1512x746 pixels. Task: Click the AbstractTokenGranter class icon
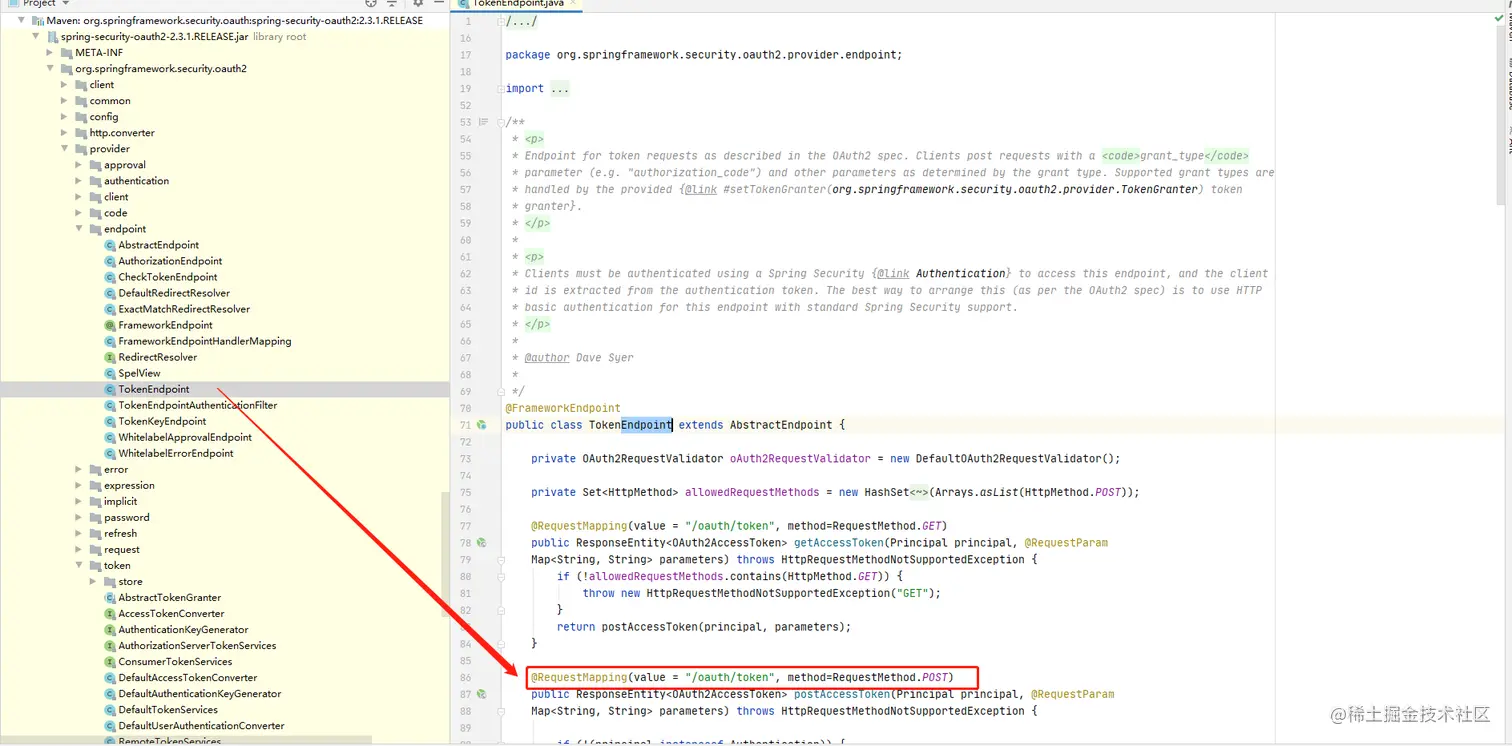pyautogui.click(x=110, y=598)
